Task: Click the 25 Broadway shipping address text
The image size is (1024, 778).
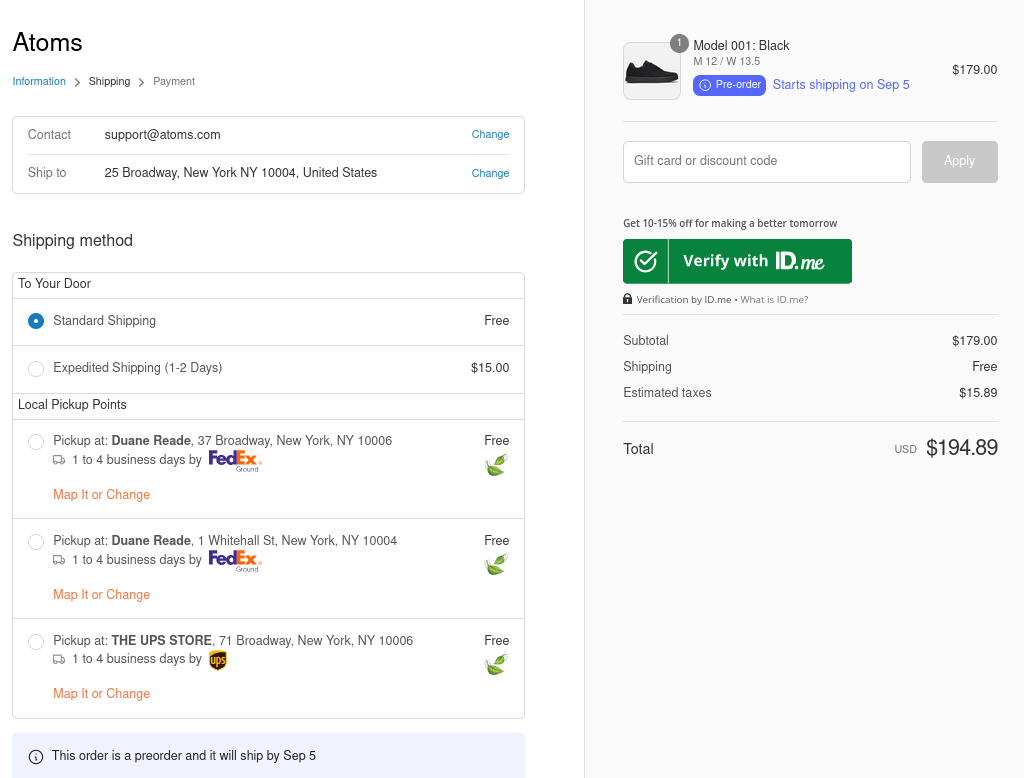Action: point(240,172)
